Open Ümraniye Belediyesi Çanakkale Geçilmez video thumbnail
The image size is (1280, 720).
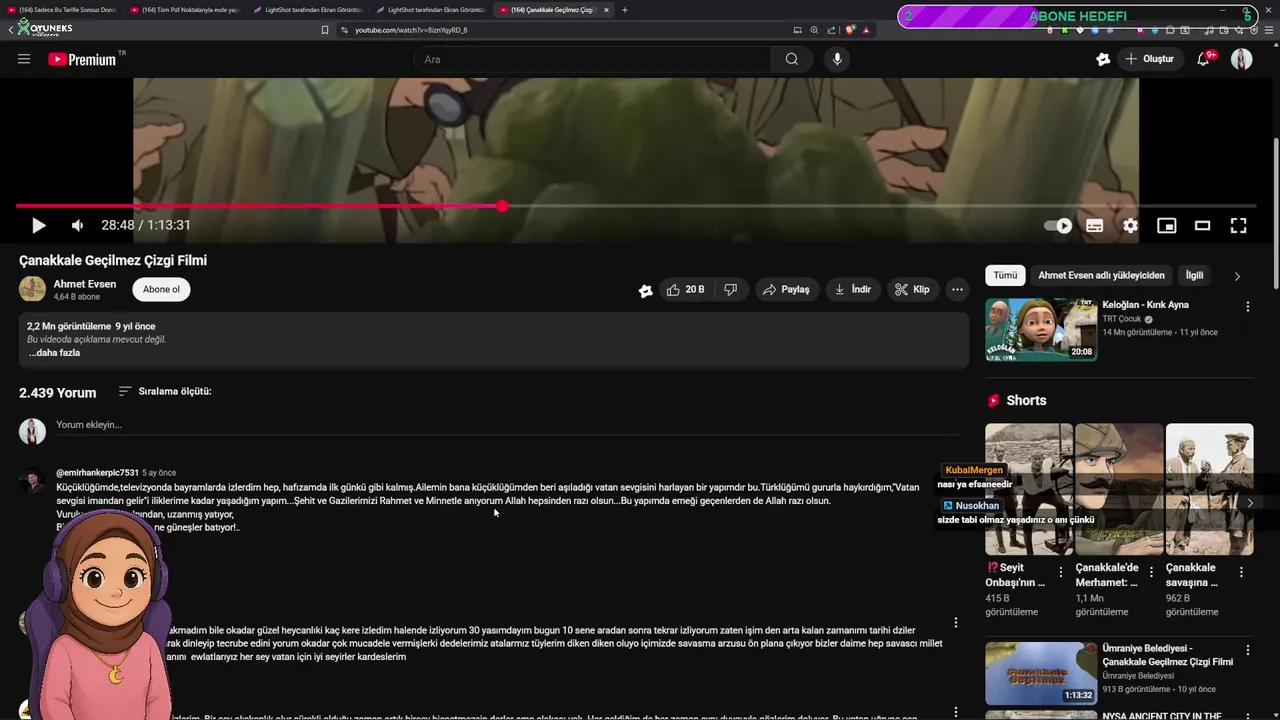[x=1041, y=673]
